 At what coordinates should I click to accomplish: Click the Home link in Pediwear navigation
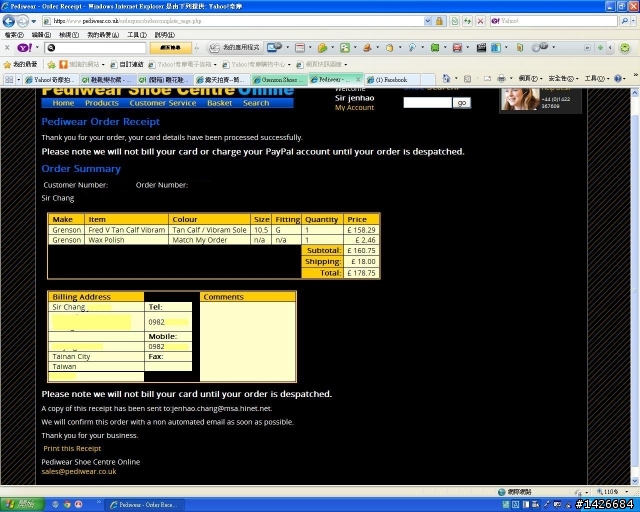tap(63, 103)
